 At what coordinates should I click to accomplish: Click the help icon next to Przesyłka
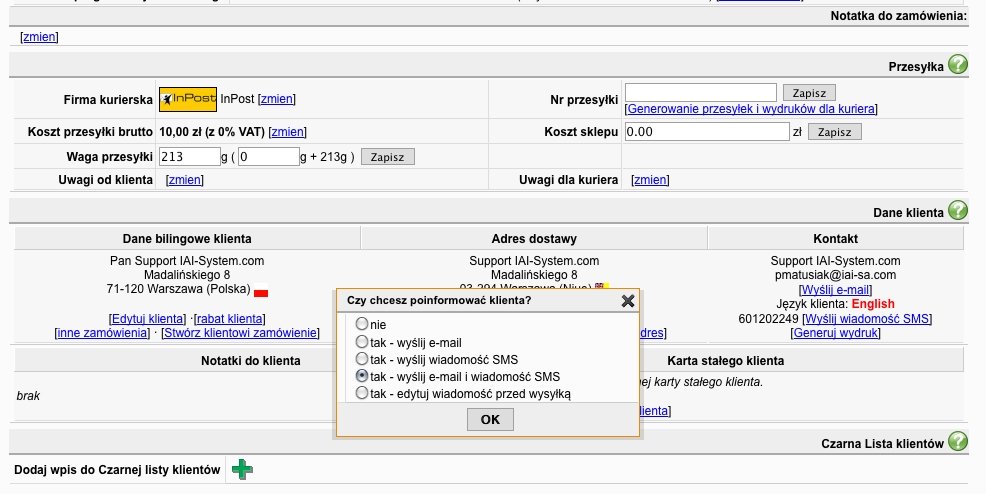pos(957,66)
